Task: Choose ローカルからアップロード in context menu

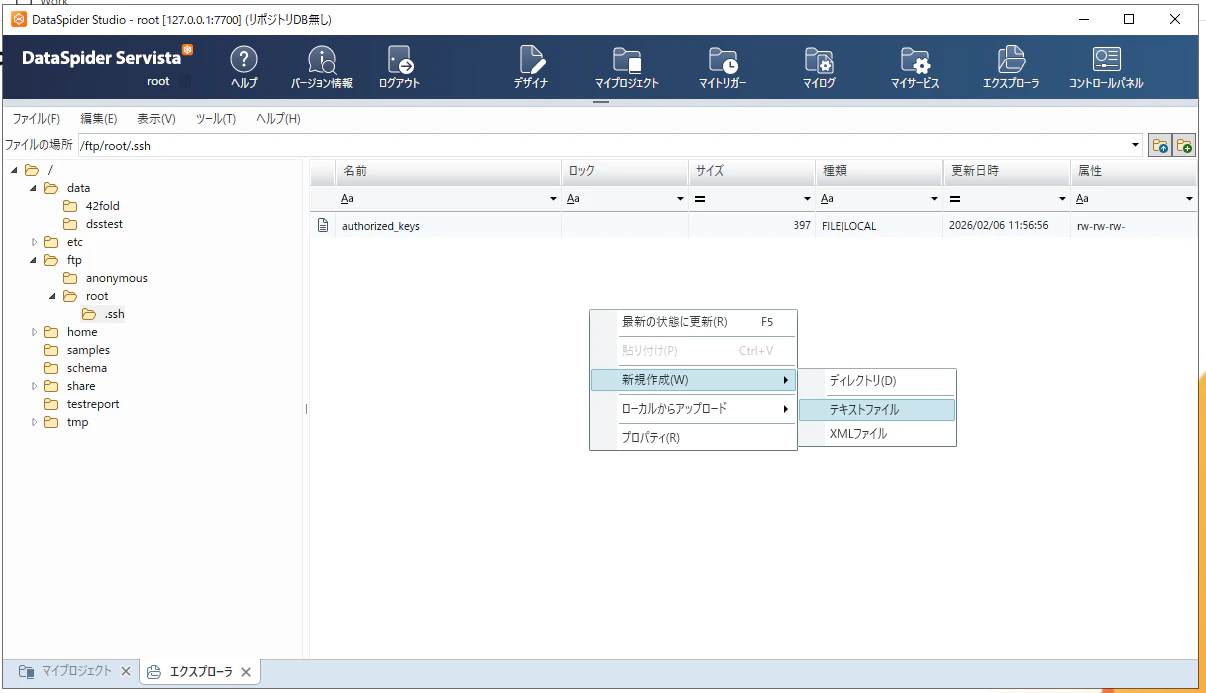Action: tap(693, 408)
